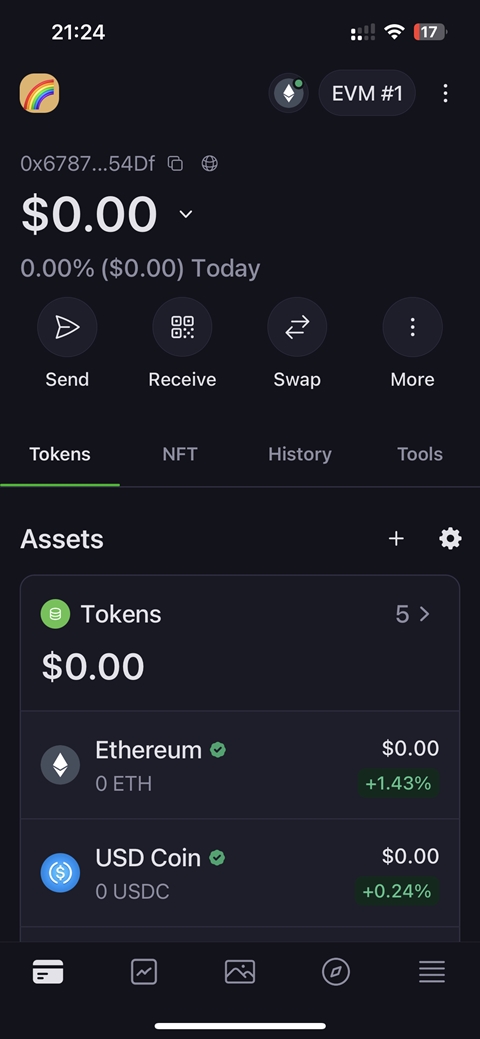This screenshot has width=480, height=1039.
Task: Expand the Tokens list chevron showing 5
Action: 413,614
